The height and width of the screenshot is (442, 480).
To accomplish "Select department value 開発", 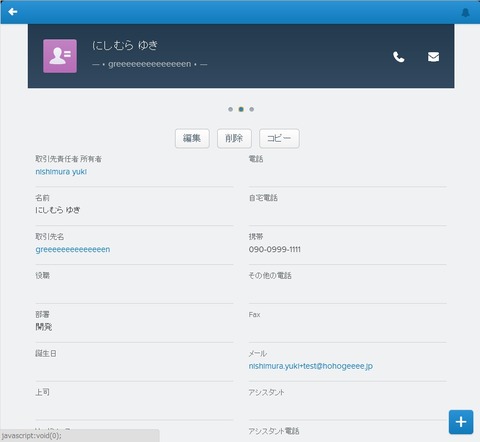I will [x=44, y=327].
